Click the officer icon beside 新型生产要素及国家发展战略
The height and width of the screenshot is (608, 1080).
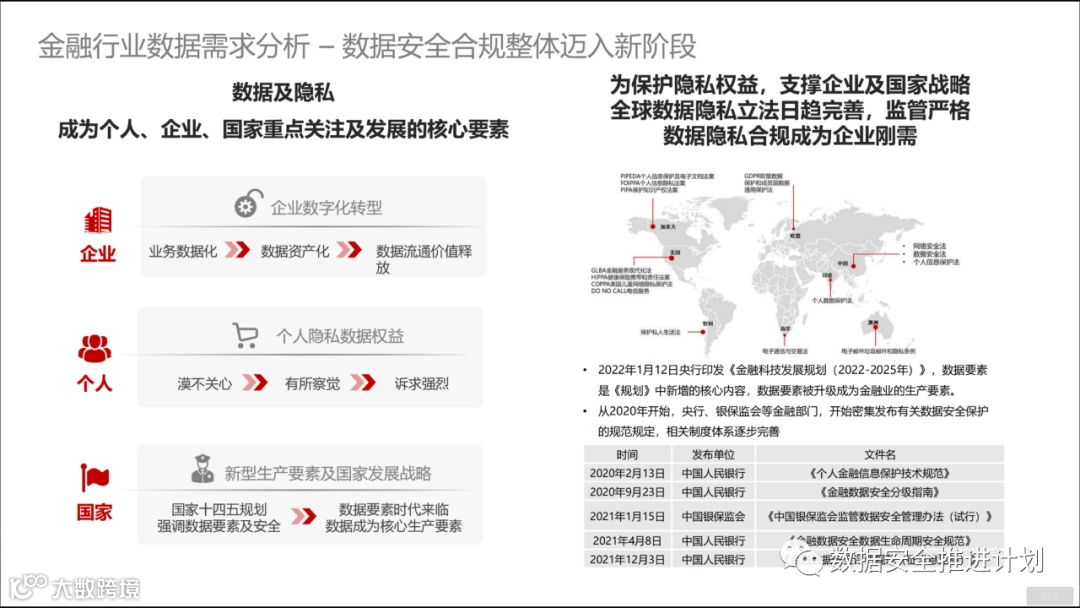pos(202,469)
